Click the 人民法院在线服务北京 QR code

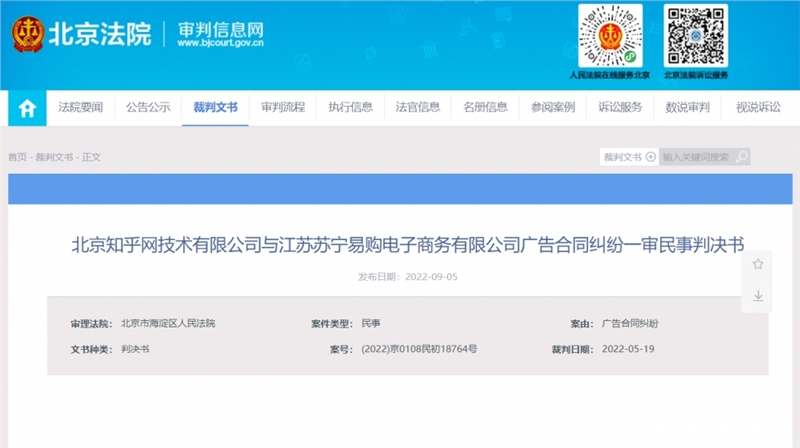pyautogui.click(x=609, y=34)
